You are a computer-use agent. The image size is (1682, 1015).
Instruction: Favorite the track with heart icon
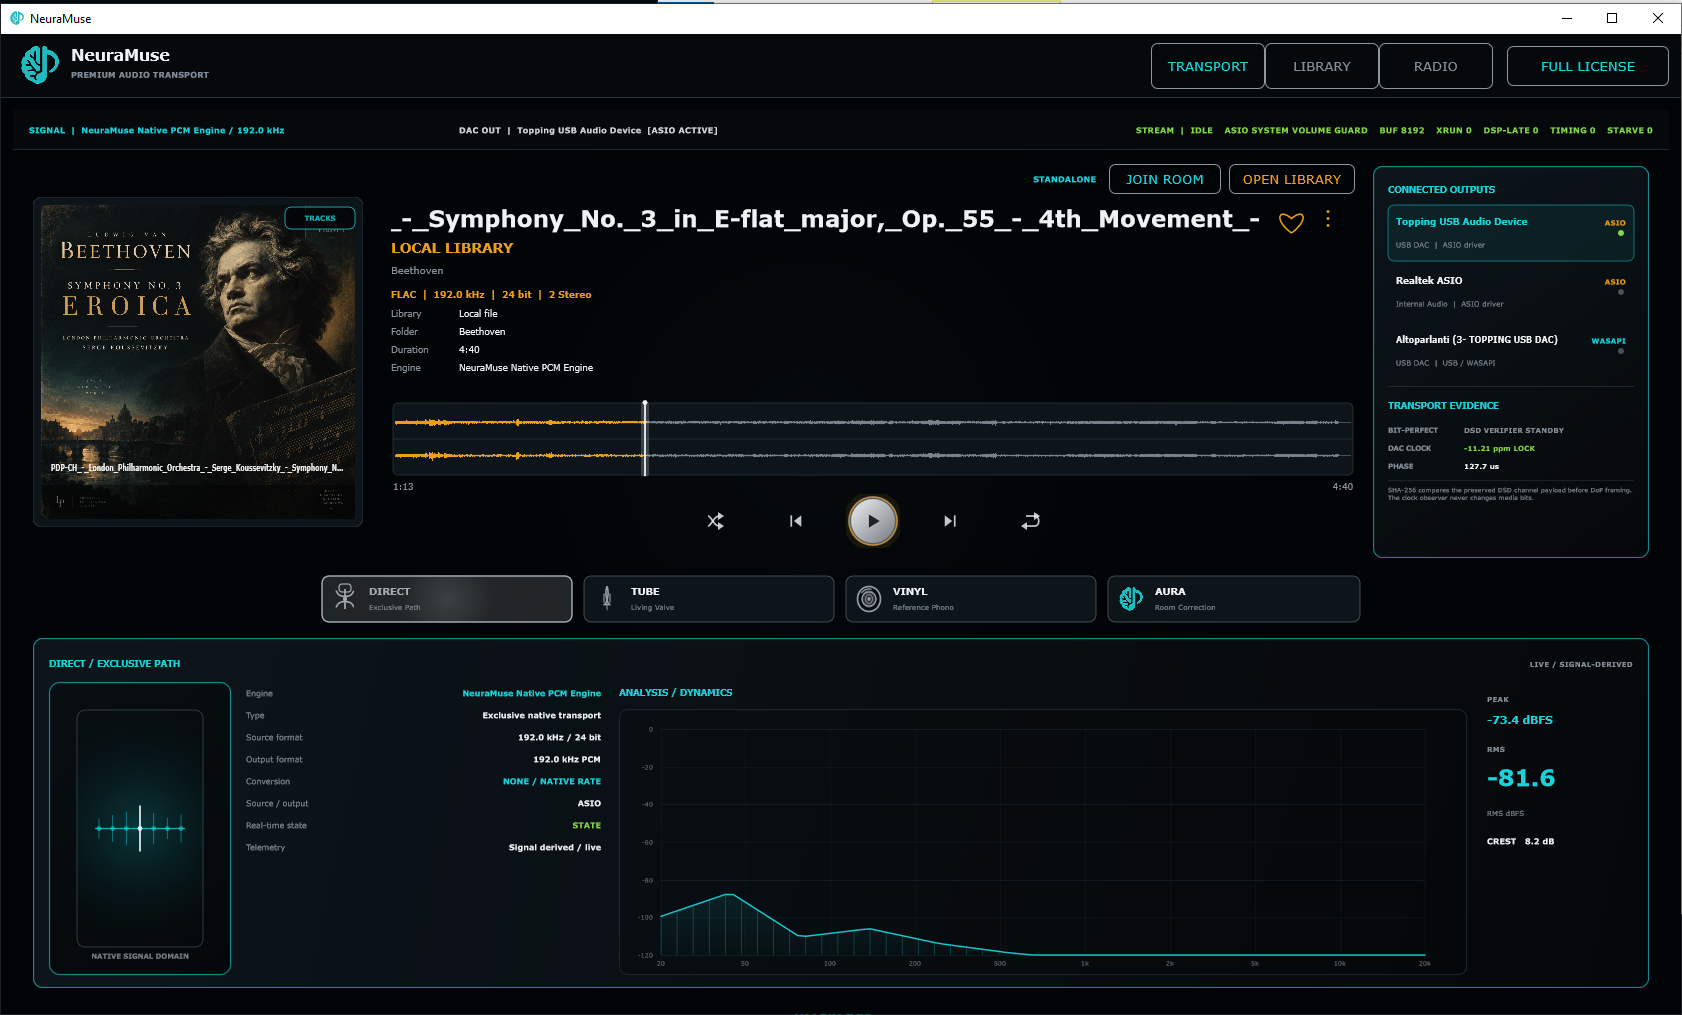[x=1292, y=223]
